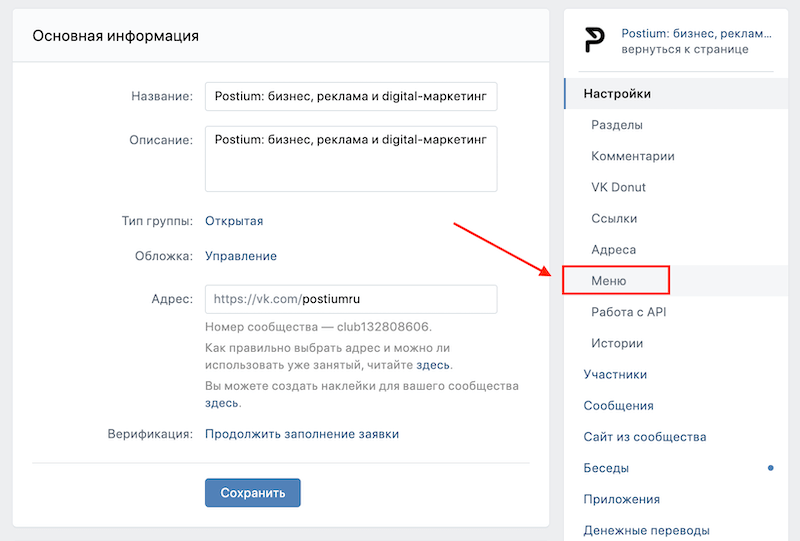
Task: Click Управление link for cover
Action: pyautogui.click(x=241, y=256)
